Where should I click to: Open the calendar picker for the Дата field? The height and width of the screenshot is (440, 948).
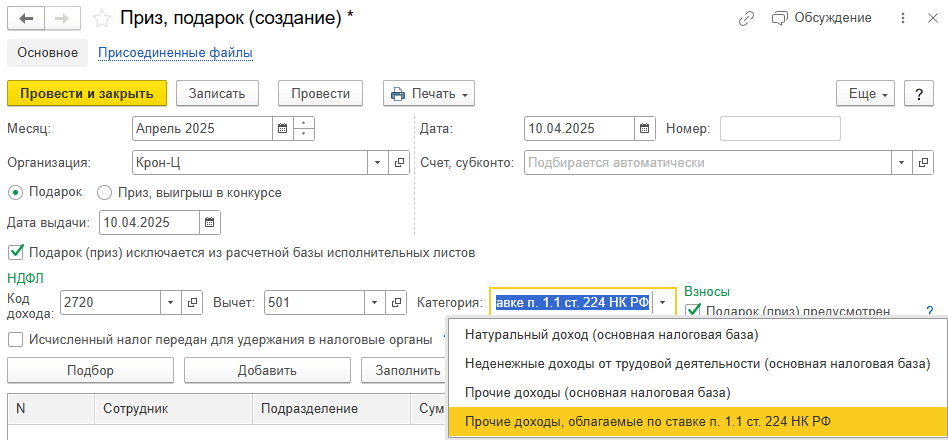pyautogui.click(x=646, y=128)
